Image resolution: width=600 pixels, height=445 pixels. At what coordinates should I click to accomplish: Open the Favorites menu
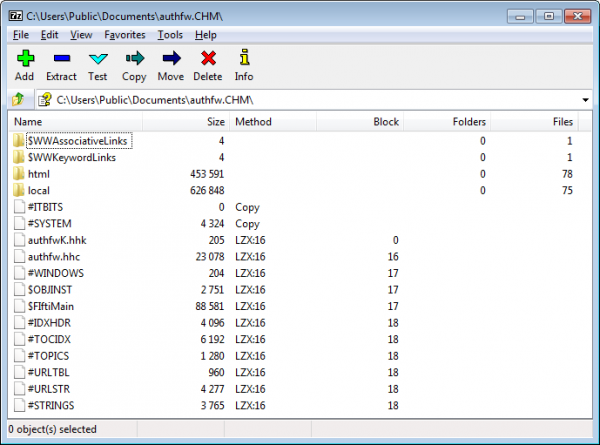pyautogui.click(x=125, y=35)
